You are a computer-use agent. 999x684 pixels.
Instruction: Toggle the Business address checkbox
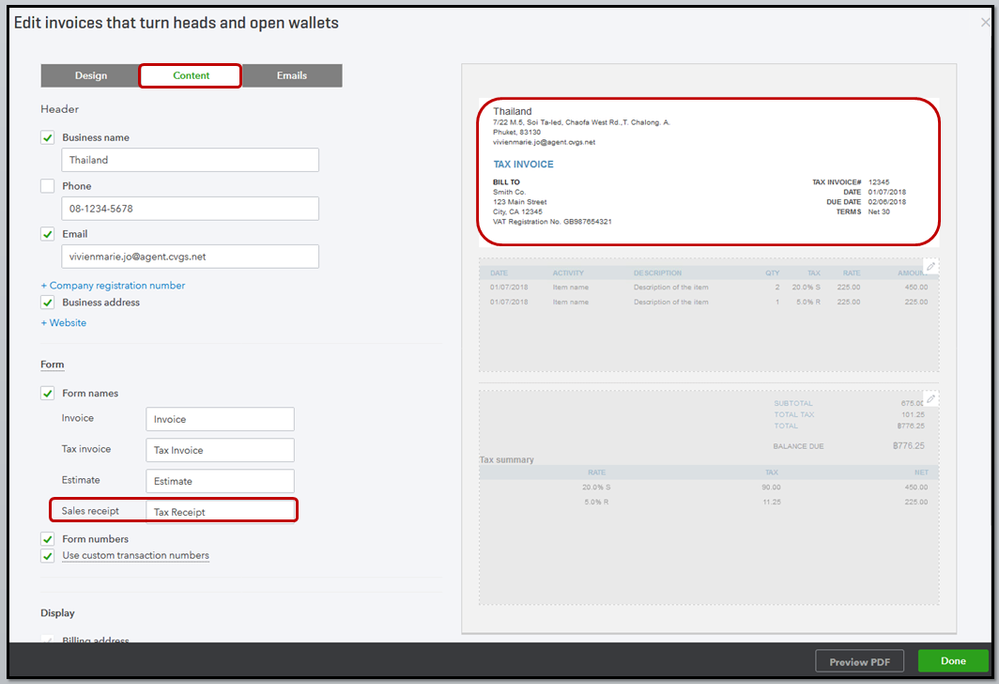(x=47, y=302)
